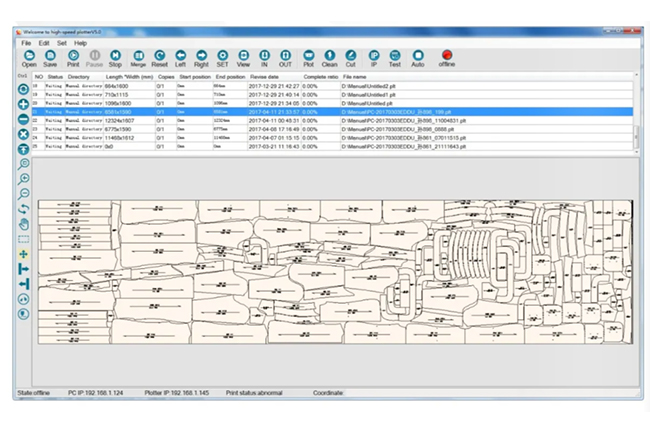Click the Plot toolbar icon
The image size is (650, 434).
(x=309, y=57)
